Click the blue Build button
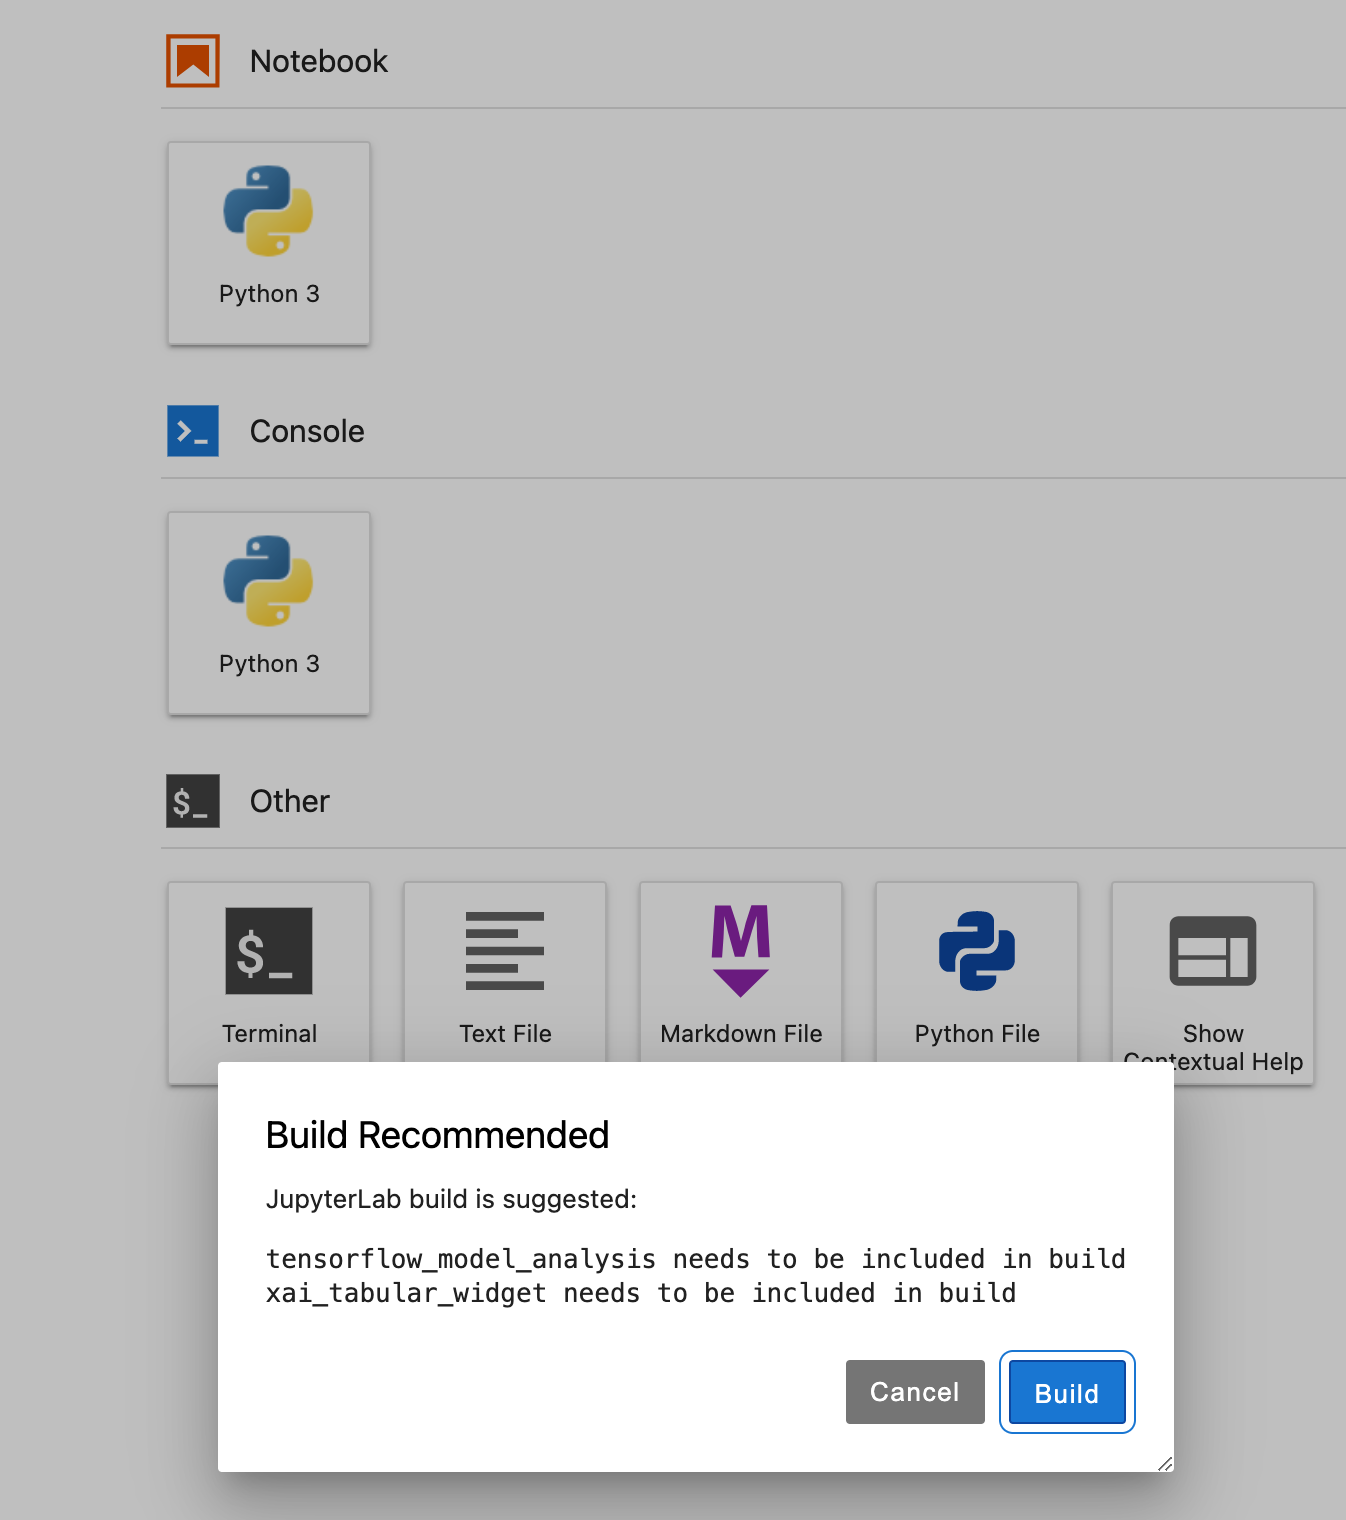 click(1067, 1392)
